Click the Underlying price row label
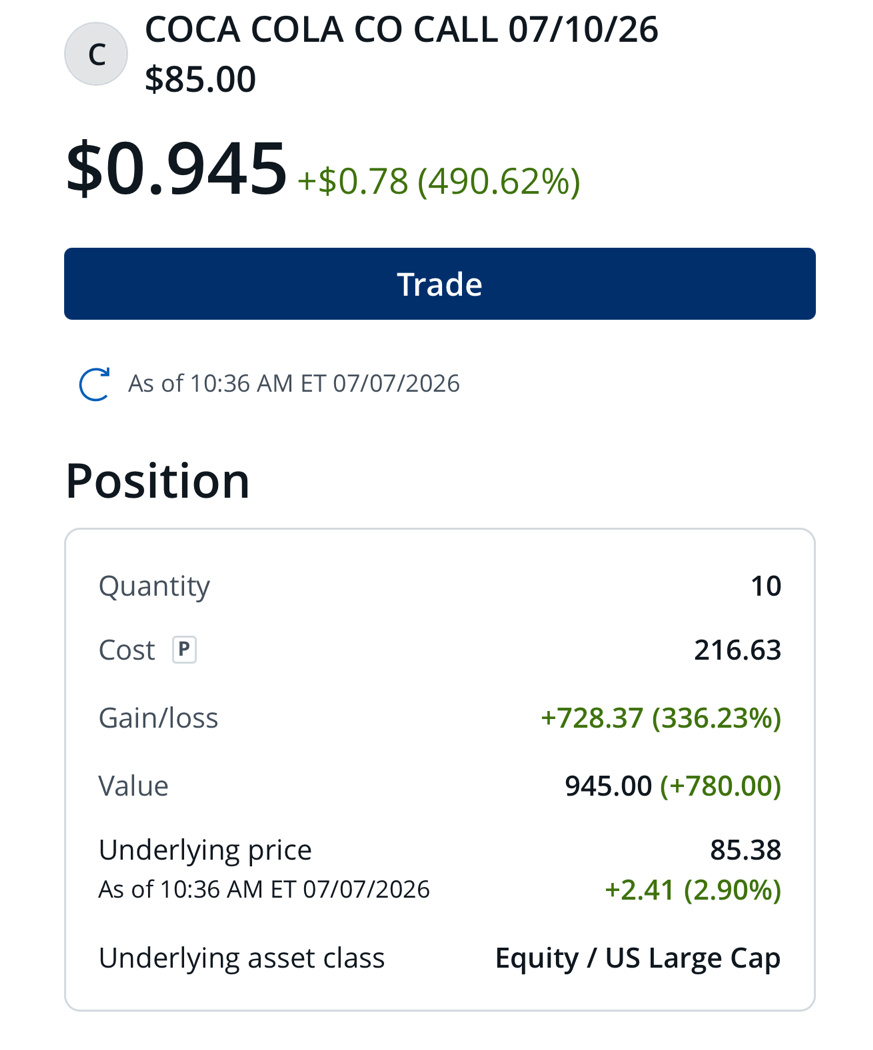This screenshot has width=873, height=1050. pyautogui.click(x=205, y=850)
